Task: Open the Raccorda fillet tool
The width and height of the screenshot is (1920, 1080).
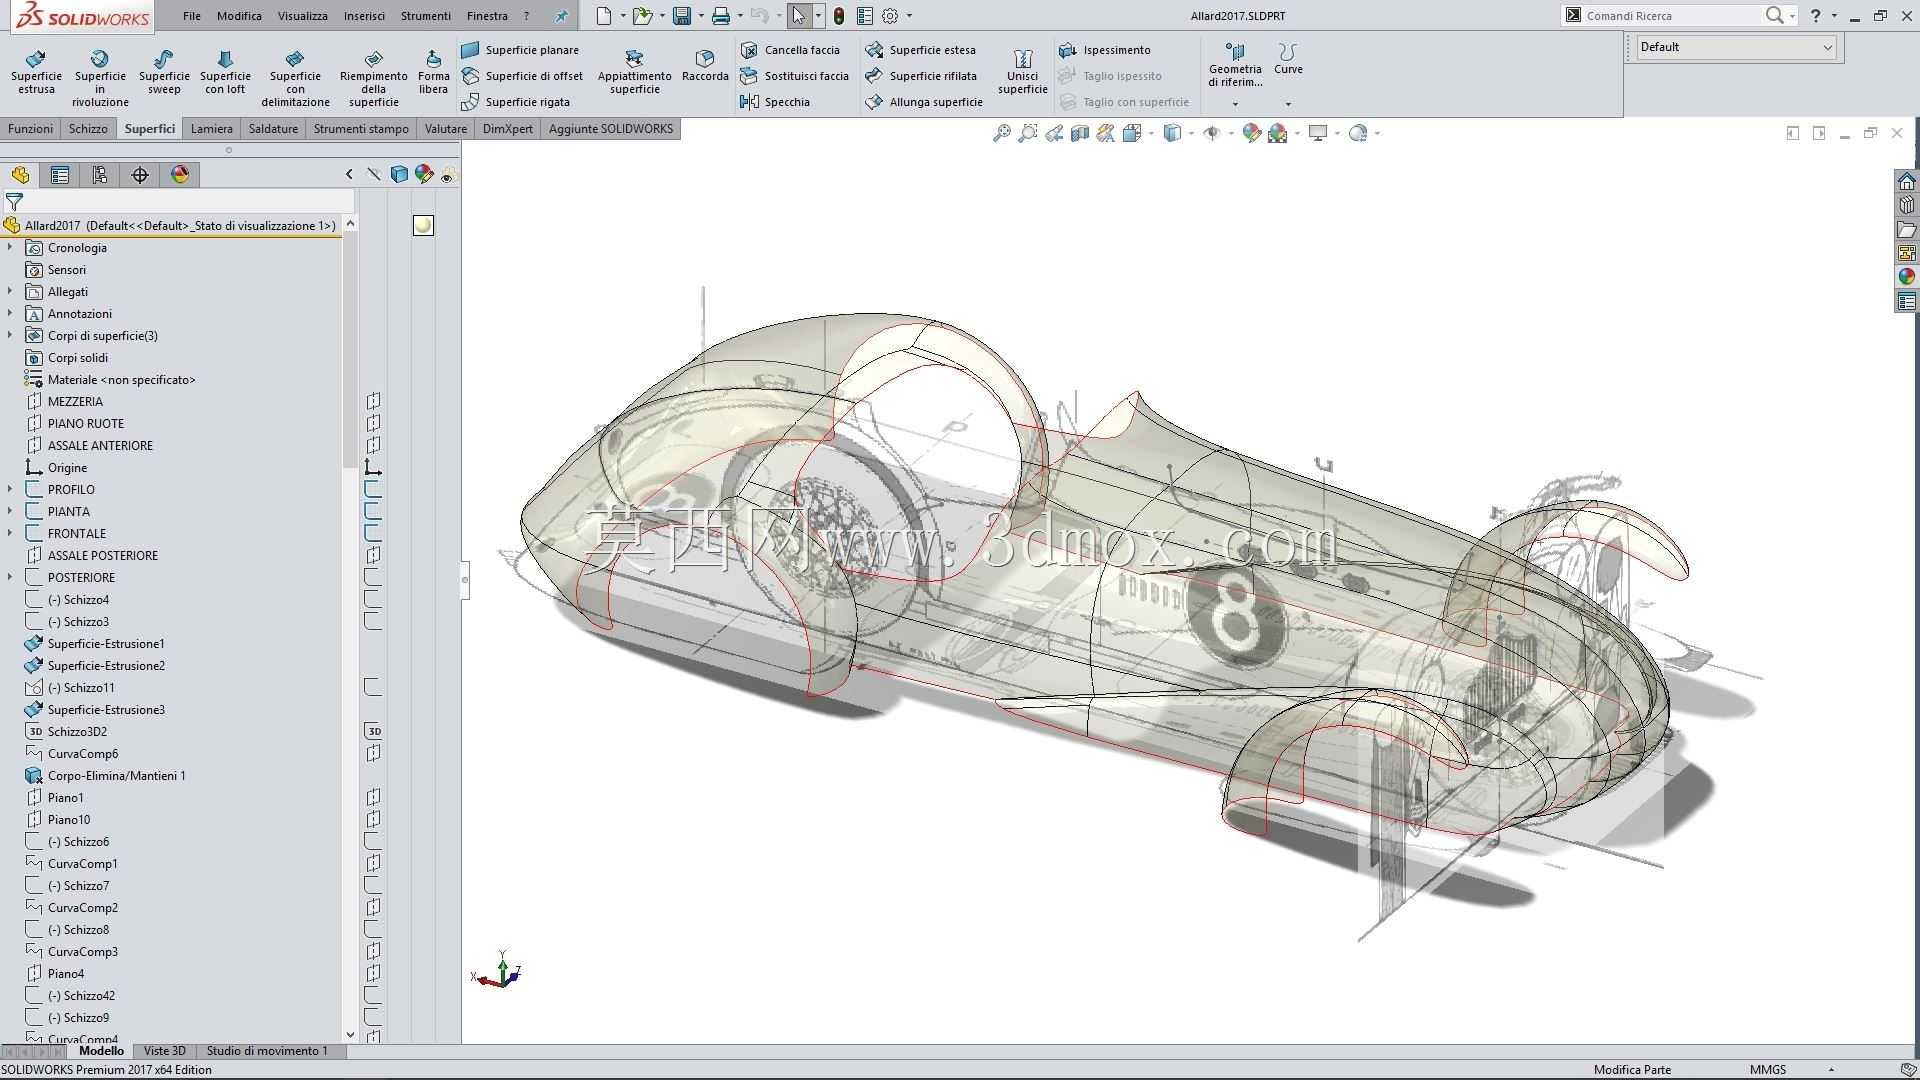Action: click(705, 66)
